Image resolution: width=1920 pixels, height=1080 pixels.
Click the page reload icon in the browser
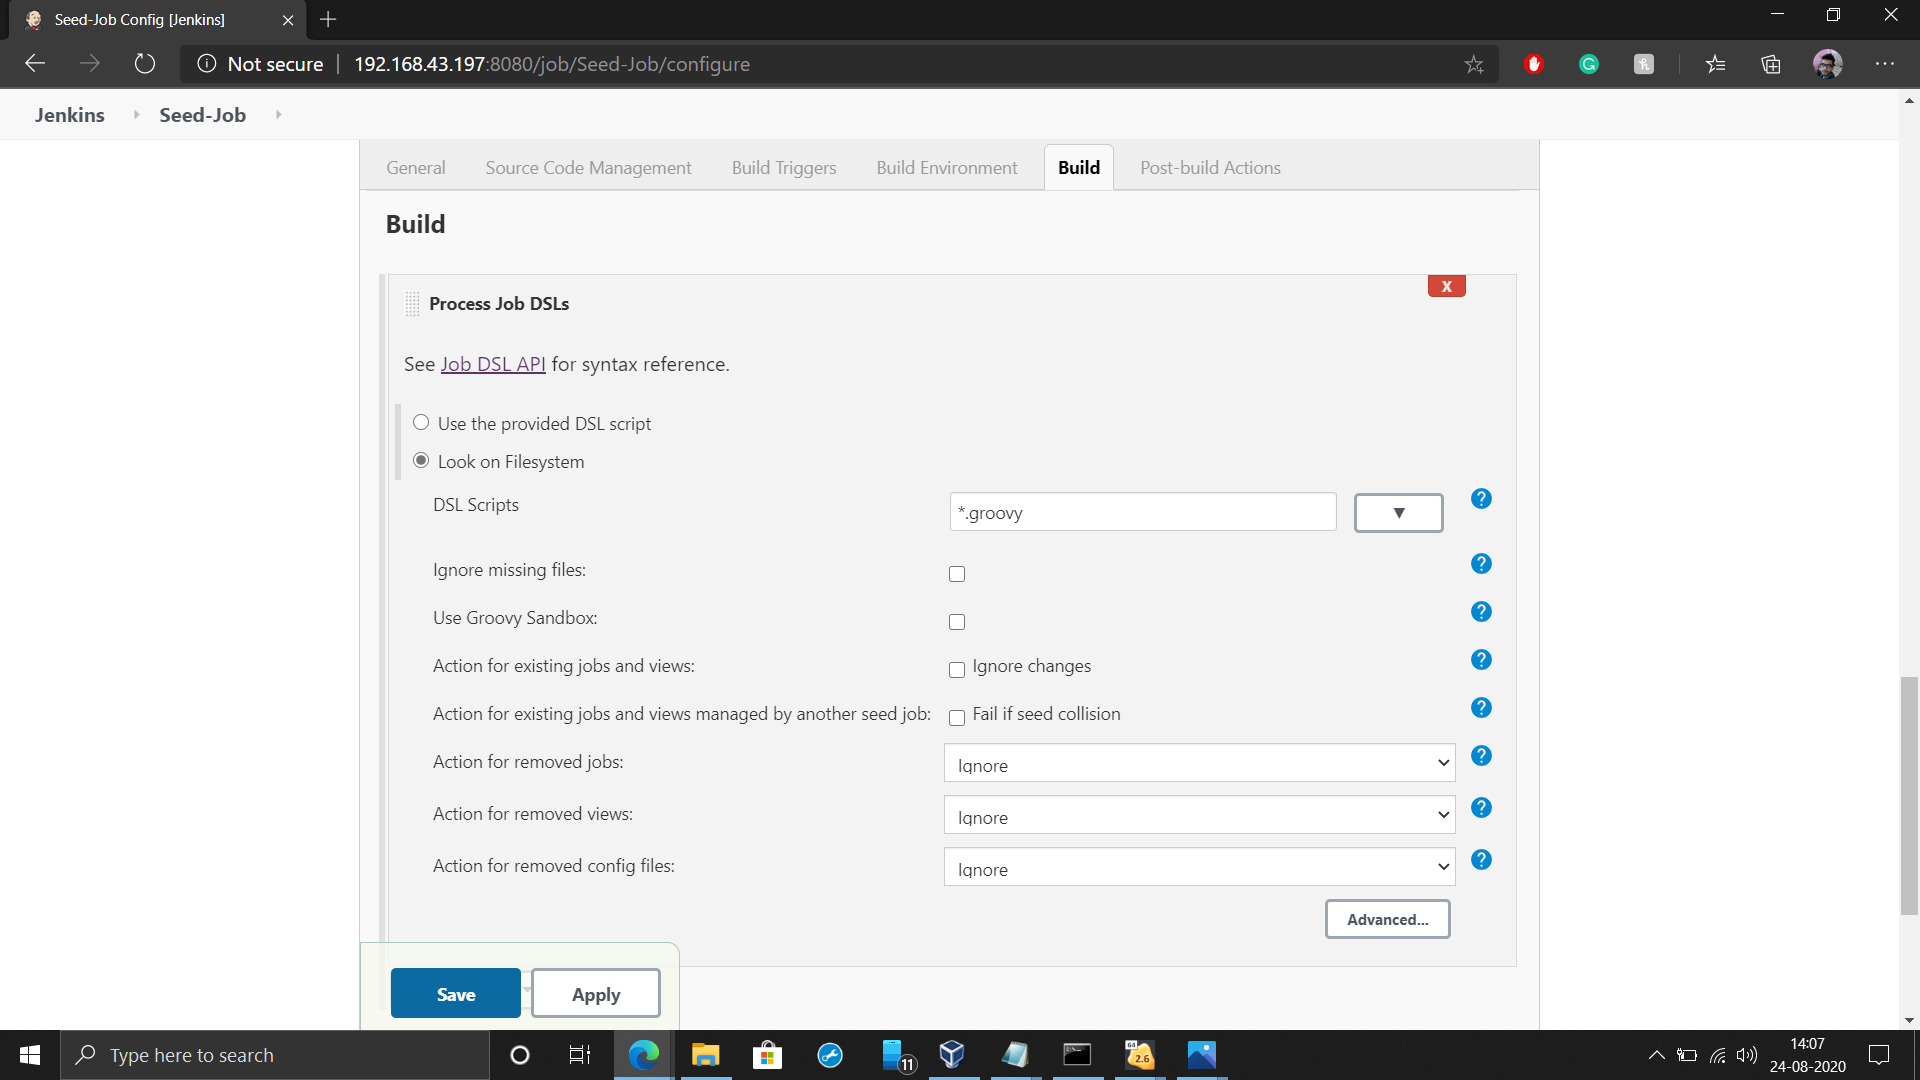pos(144,63)
